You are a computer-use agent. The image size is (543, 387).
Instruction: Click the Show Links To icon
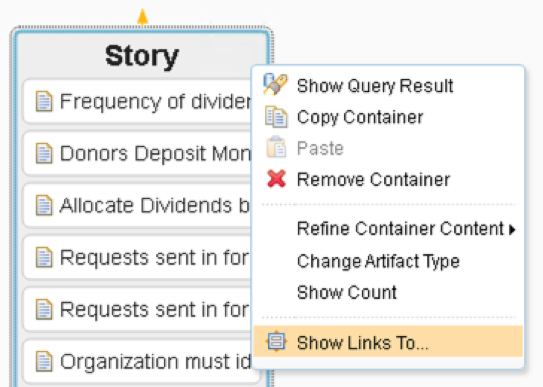pyautogui.click(x=276, y=341)
